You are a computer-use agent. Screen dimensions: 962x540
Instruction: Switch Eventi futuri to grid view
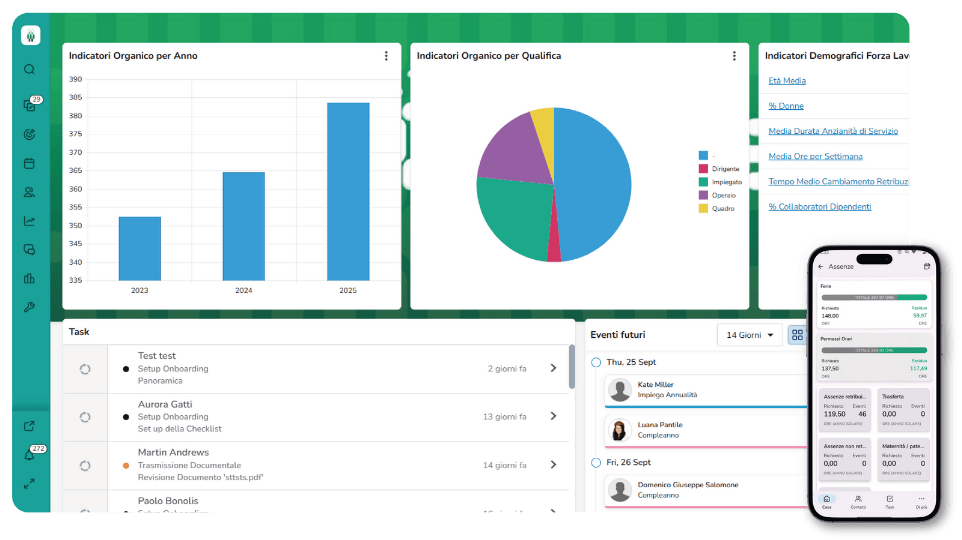point(797,335)
